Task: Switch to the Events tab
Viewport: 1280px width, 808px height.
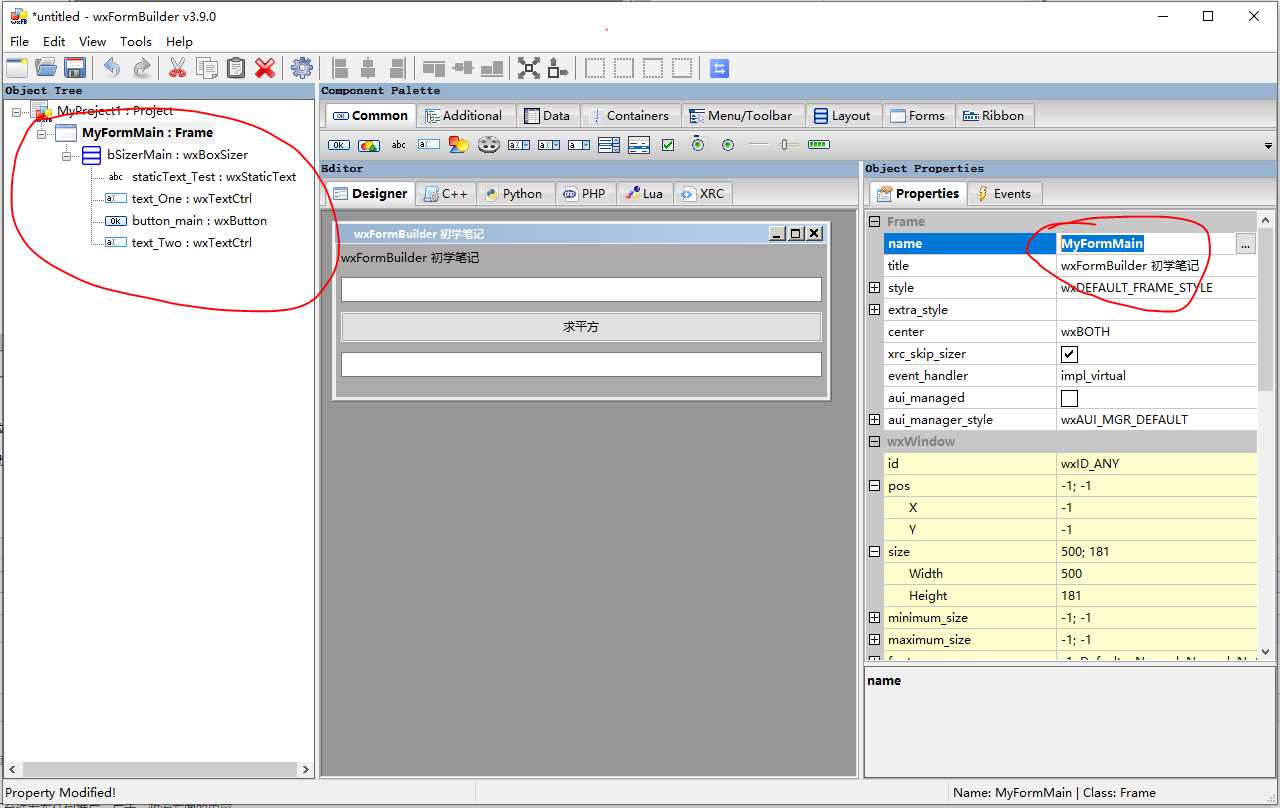Action: tap(1004, 194)
